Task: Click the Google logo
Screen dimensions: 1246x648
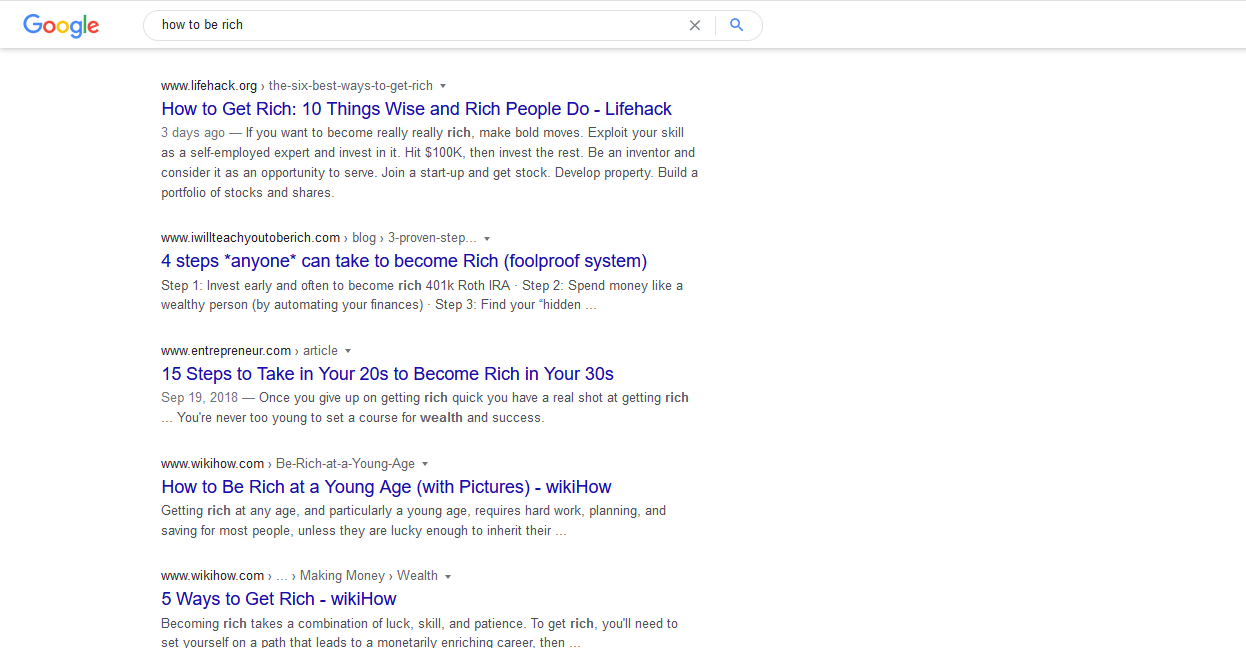Action: [61, 26]
